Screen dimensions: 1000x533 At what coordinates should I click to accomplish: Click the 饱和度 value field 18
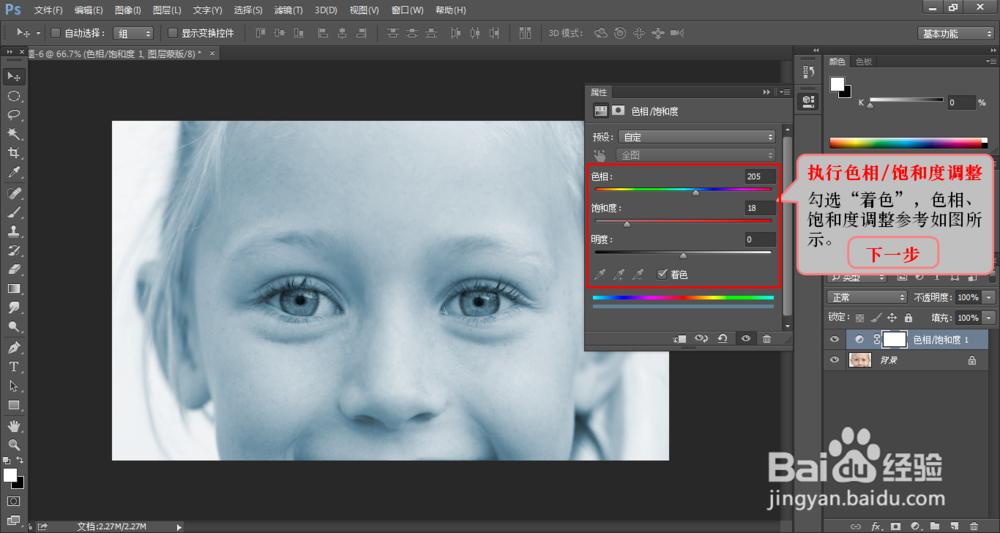click(760, 208)
